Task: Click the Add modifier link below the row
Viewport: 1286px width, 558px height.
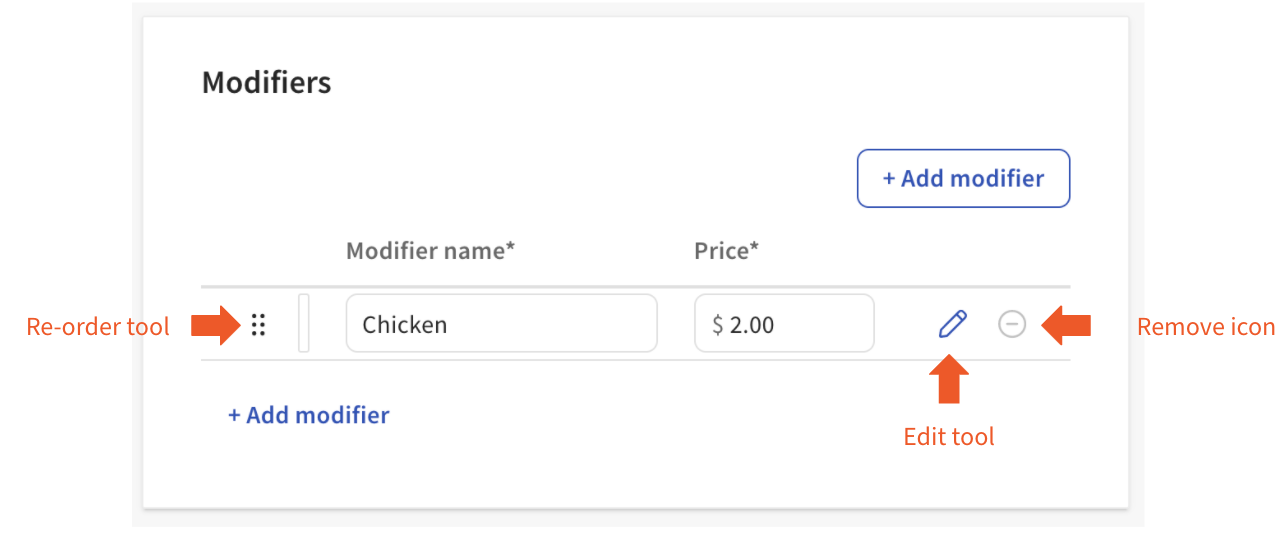Action: click(x=309, y=415)
